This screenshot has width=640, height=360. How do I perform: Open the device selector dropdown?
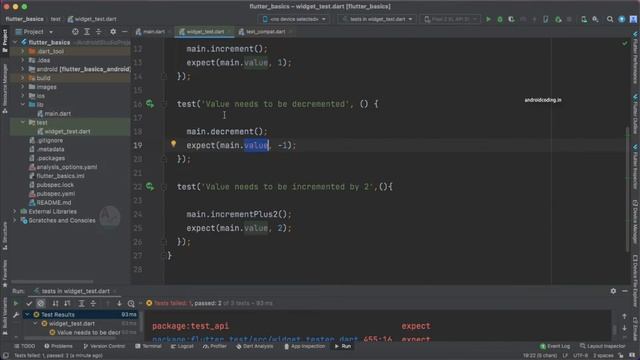294,19
